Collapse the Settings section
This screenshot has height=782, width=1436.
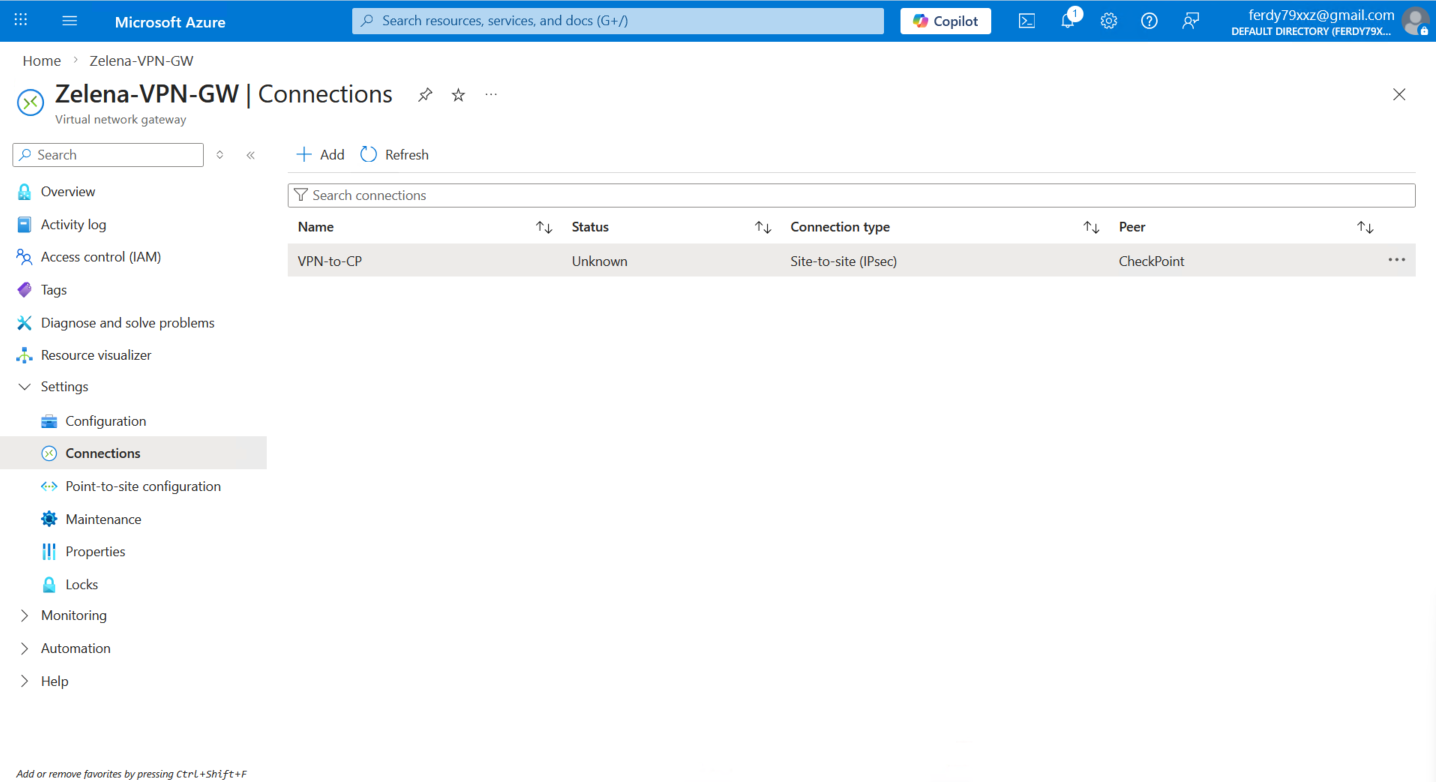25,387
